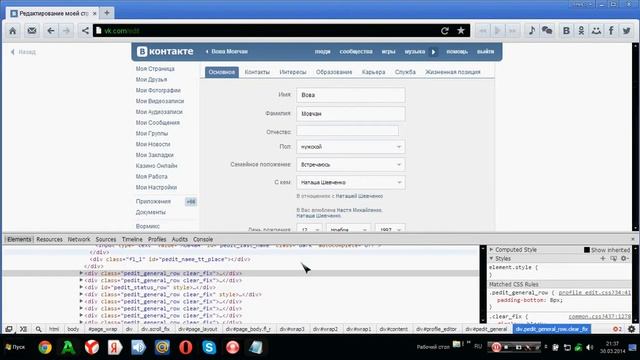
Task: Open Skype from the taskbar
Action: (x=209, y=347)
